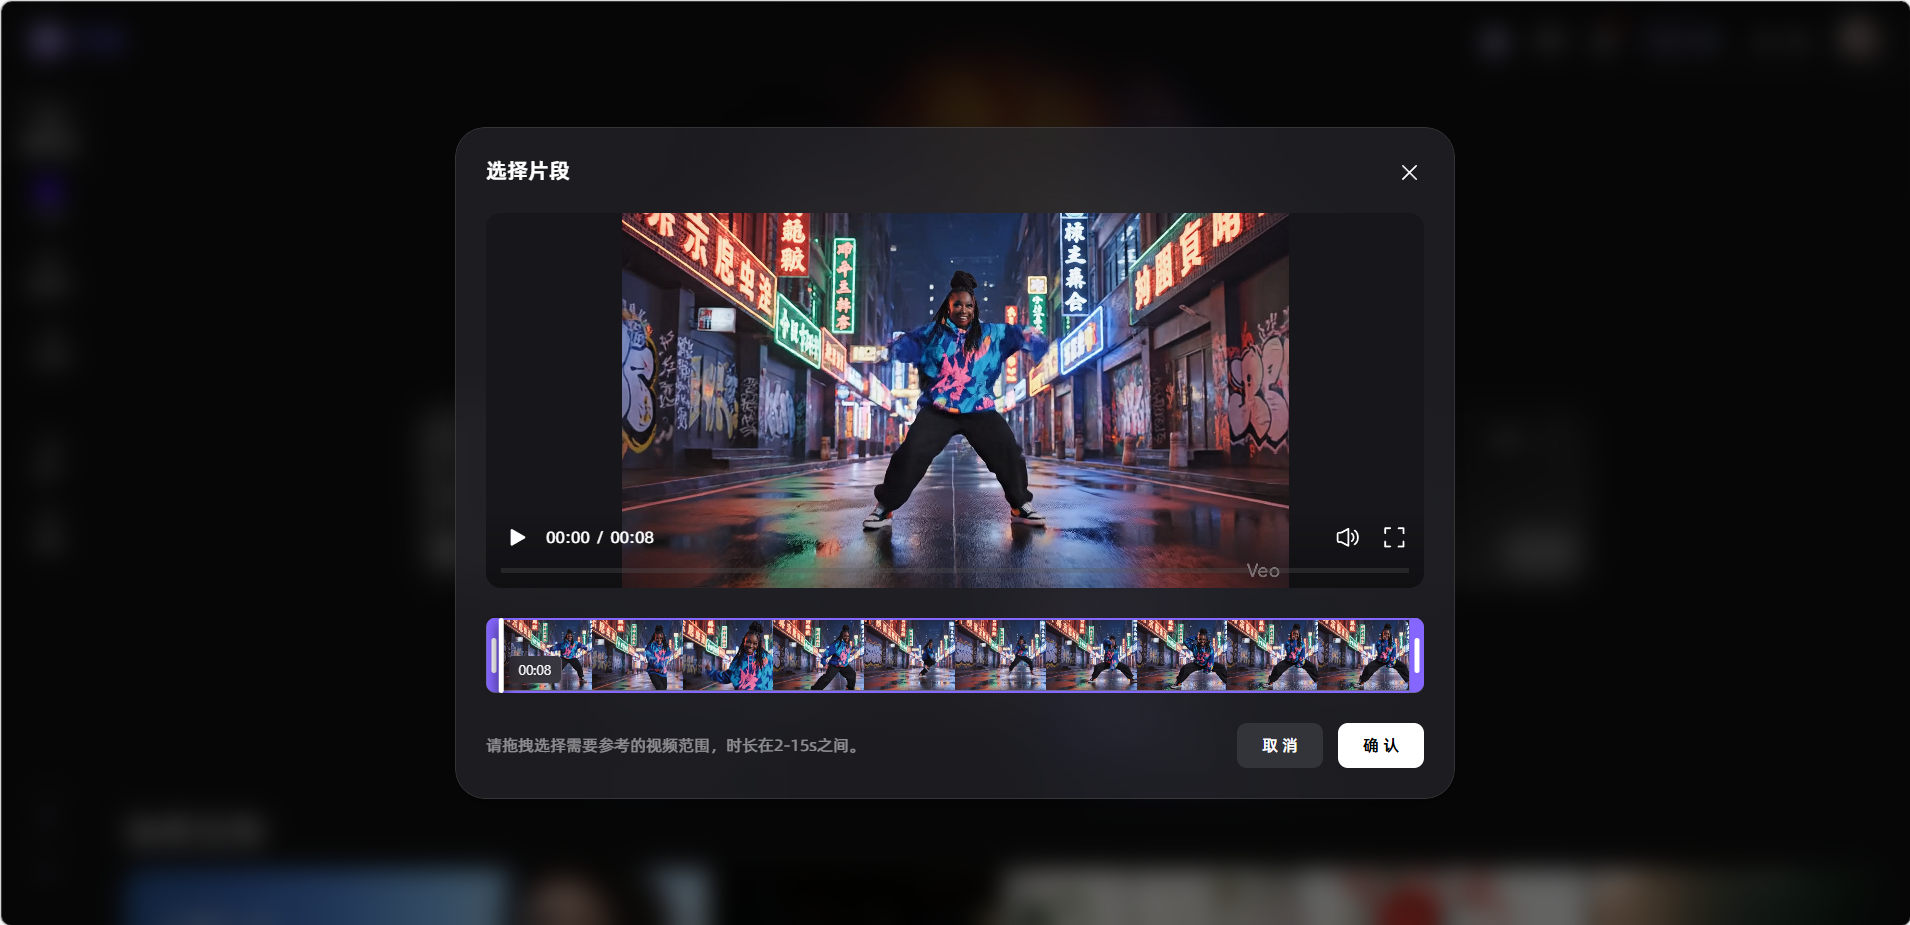Viewport: 1910px width, 925px height.
Task: Click the 取消 button
Action: click(1279, 746)
